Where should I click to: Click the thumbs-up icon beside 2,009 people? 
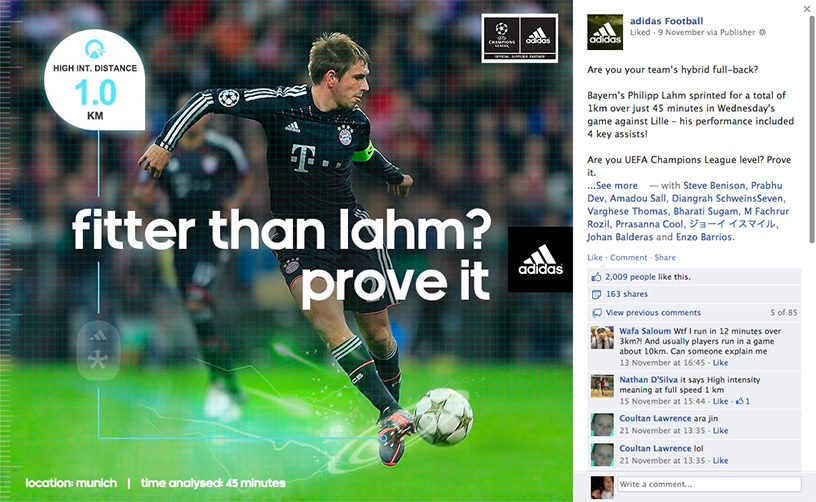pyautogui.click(x=596, y=277)
